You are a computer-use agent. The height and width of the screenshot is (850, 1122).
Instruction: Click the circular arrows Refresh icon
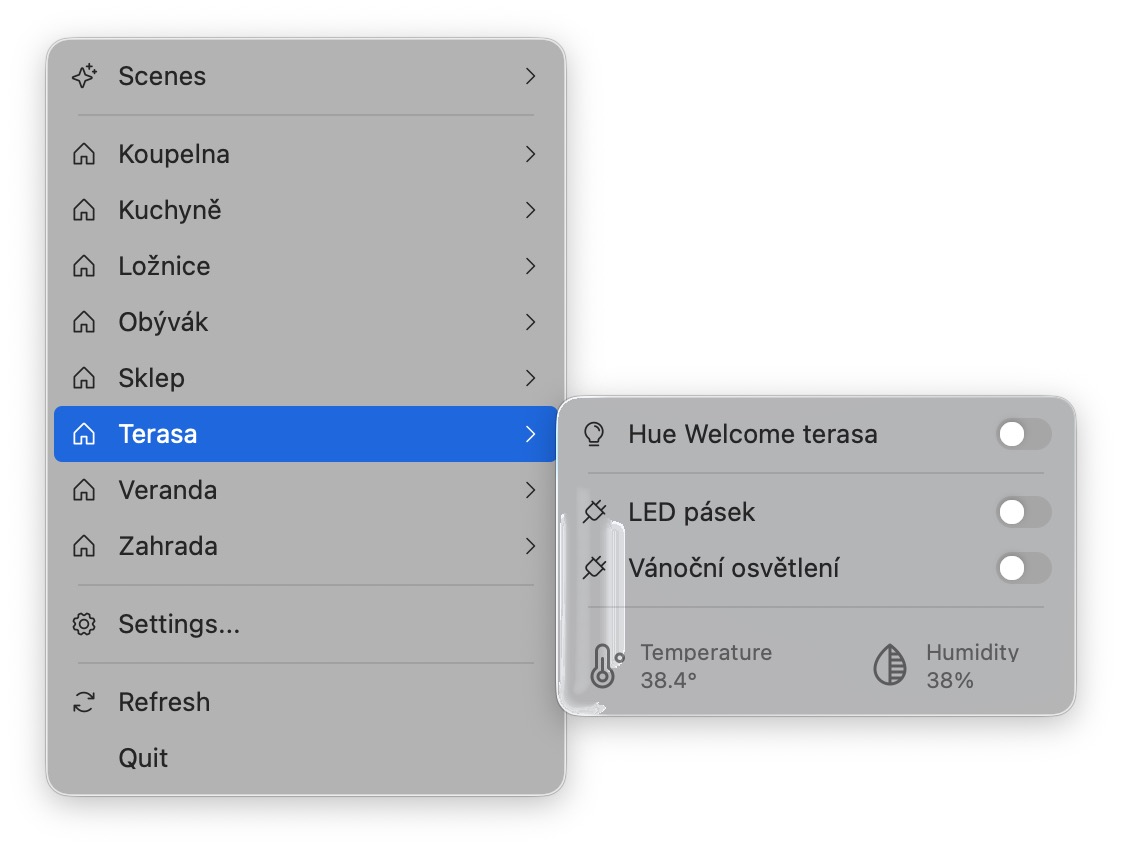coord(85,702)
